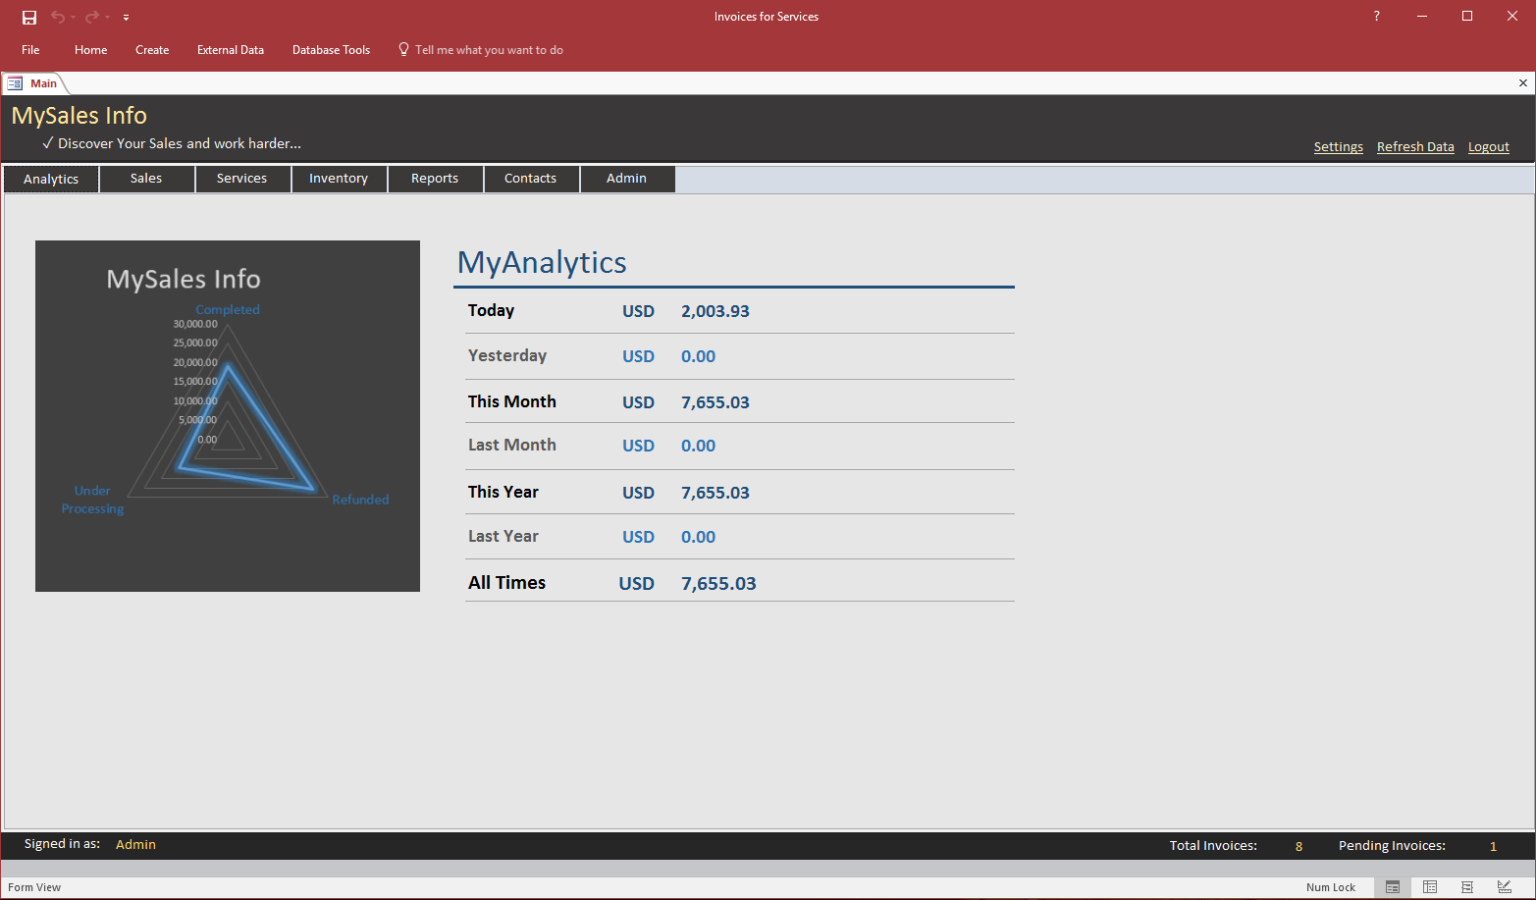The width and height of the screenshot is (1536, 900).
Task: Click the All Times amount 7,655.03
Action: (x=718, y=583)
